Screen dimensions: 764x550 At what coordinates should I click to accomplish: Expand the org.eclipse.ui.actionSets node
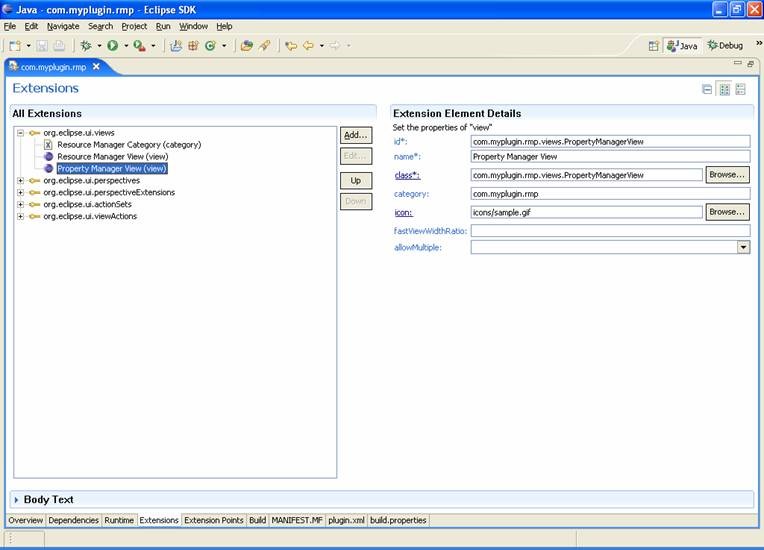click(20, 204)
